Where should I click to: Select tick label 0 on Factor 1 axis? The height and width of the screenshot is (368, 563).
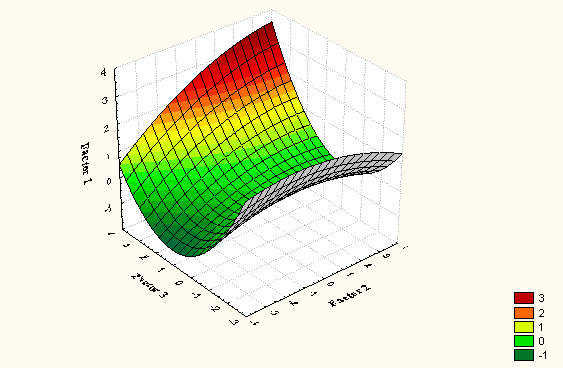(x=109, y=182)
